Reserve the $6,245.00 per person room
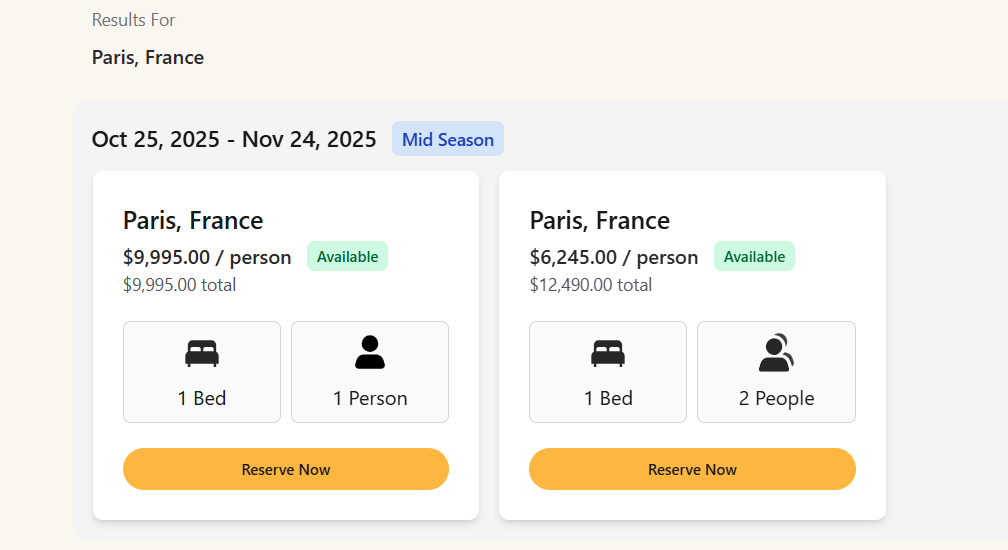 click(692, 469)
